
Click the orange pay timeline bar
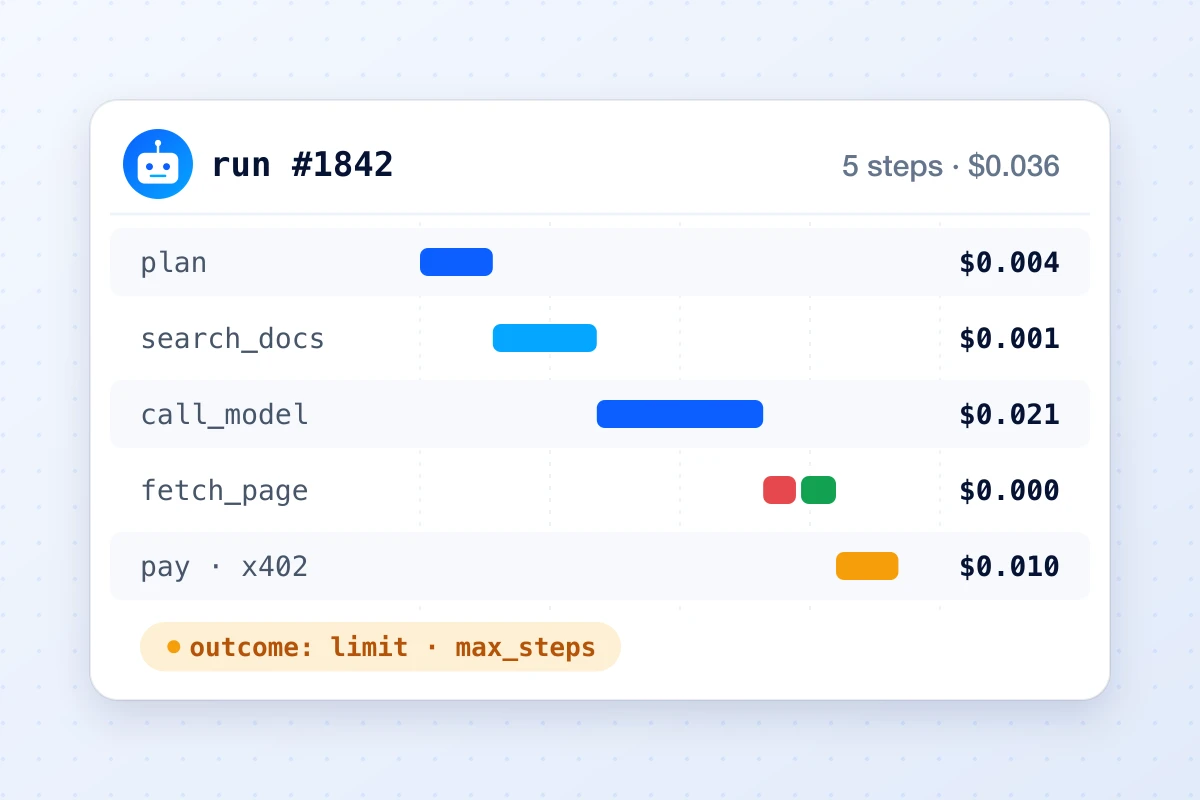pos(867,566)
